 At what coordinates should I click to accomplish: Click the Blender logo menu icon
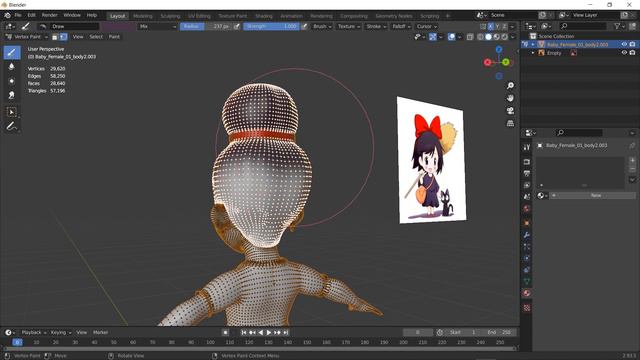tap(7, 15)
